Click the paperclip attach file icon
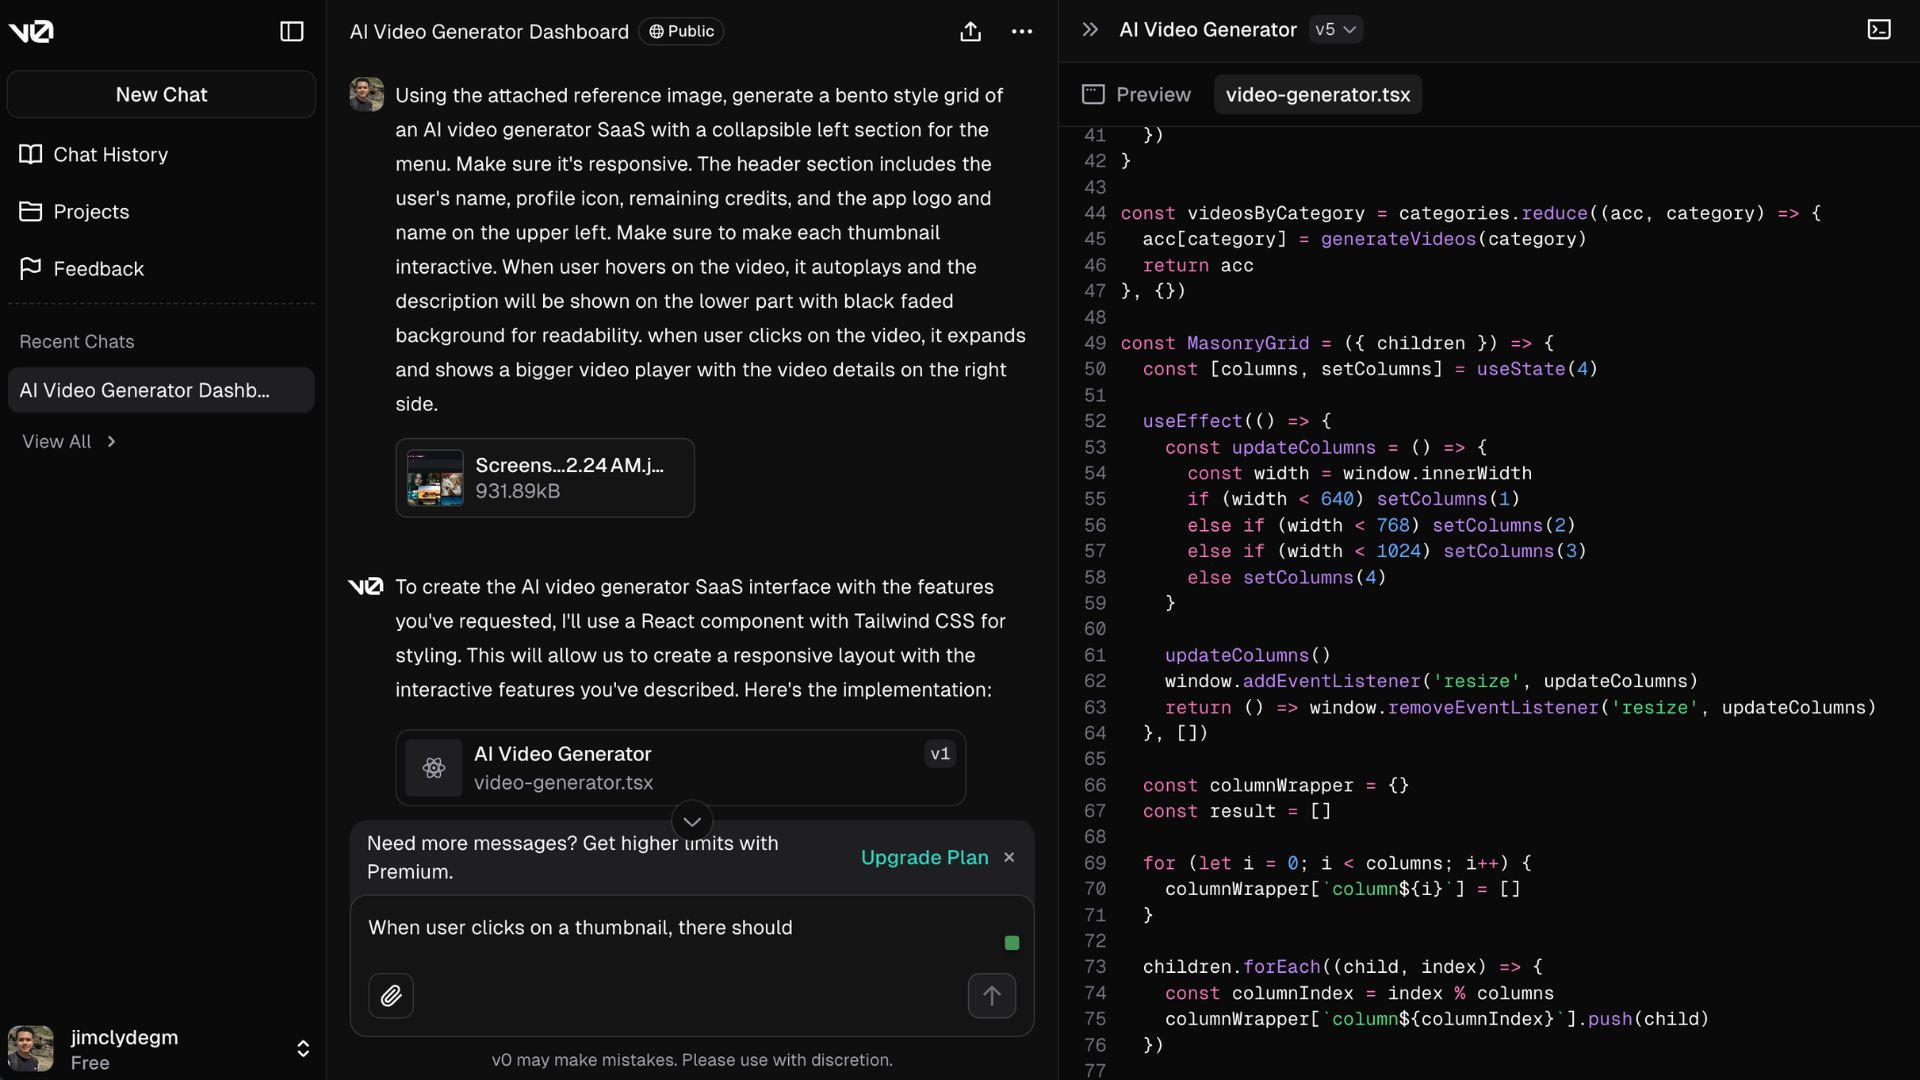The width and height of the screenshot is (1920, 1080). [x=391, y=996]
